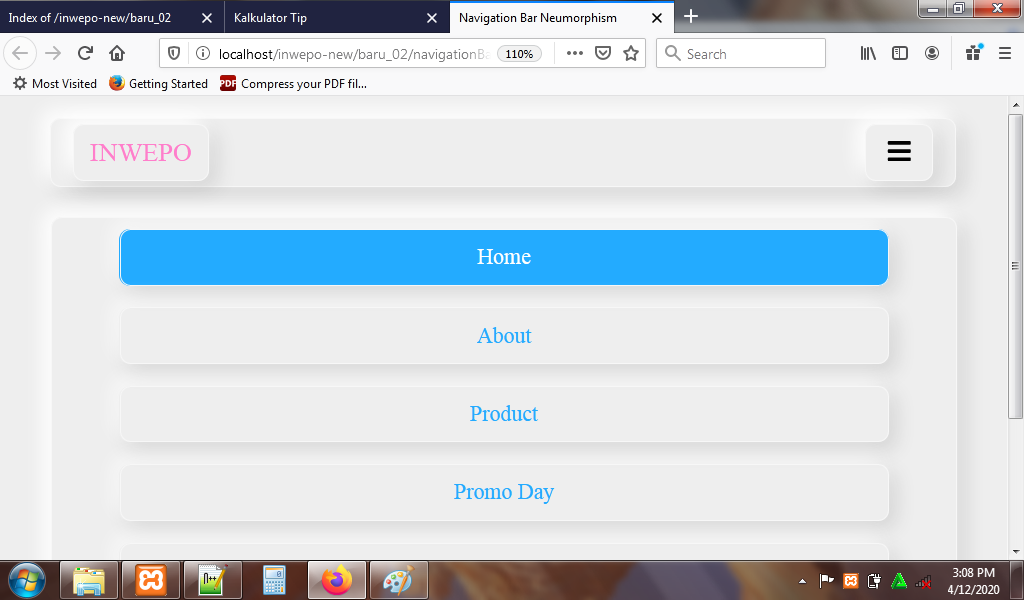Bookmark this page with the star
Image resolution: width=1024 pixels, height=600 pixels.
tap(631, 54)
